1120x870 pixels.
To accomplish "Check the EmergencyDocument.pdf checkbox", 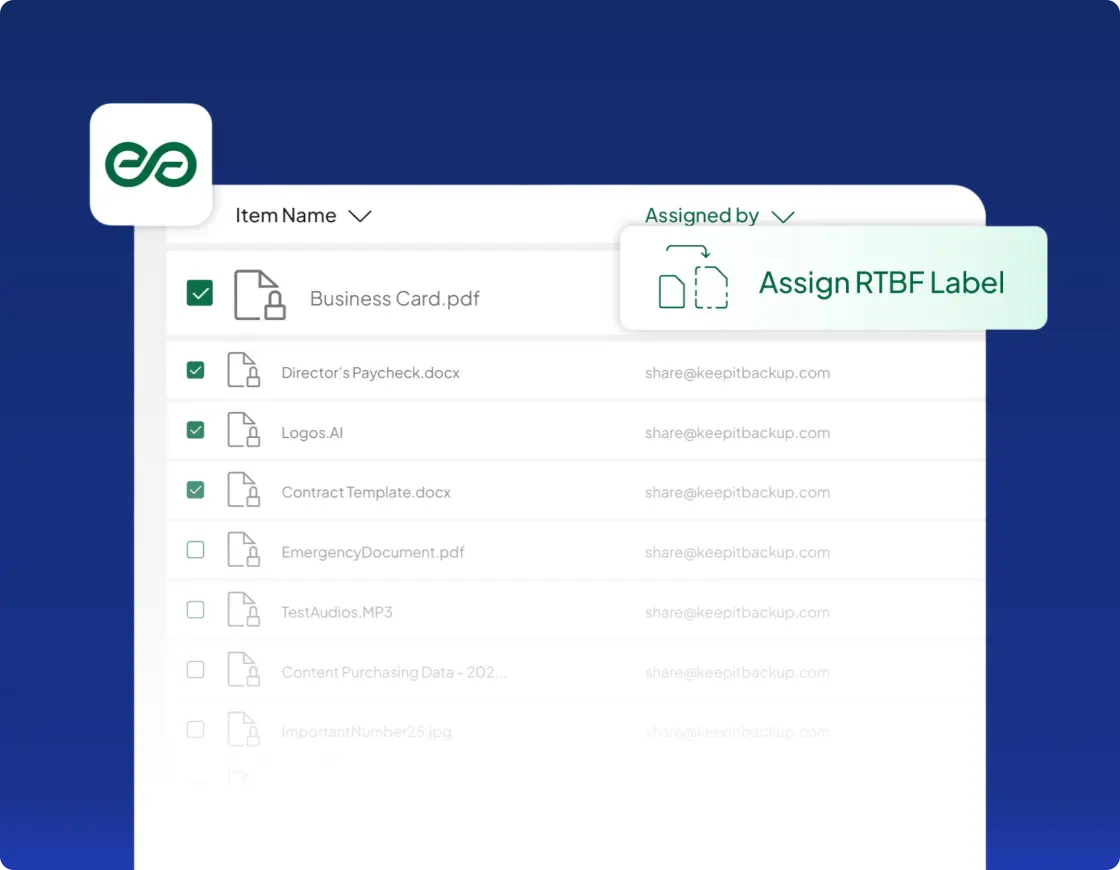I will coord(196,550).
